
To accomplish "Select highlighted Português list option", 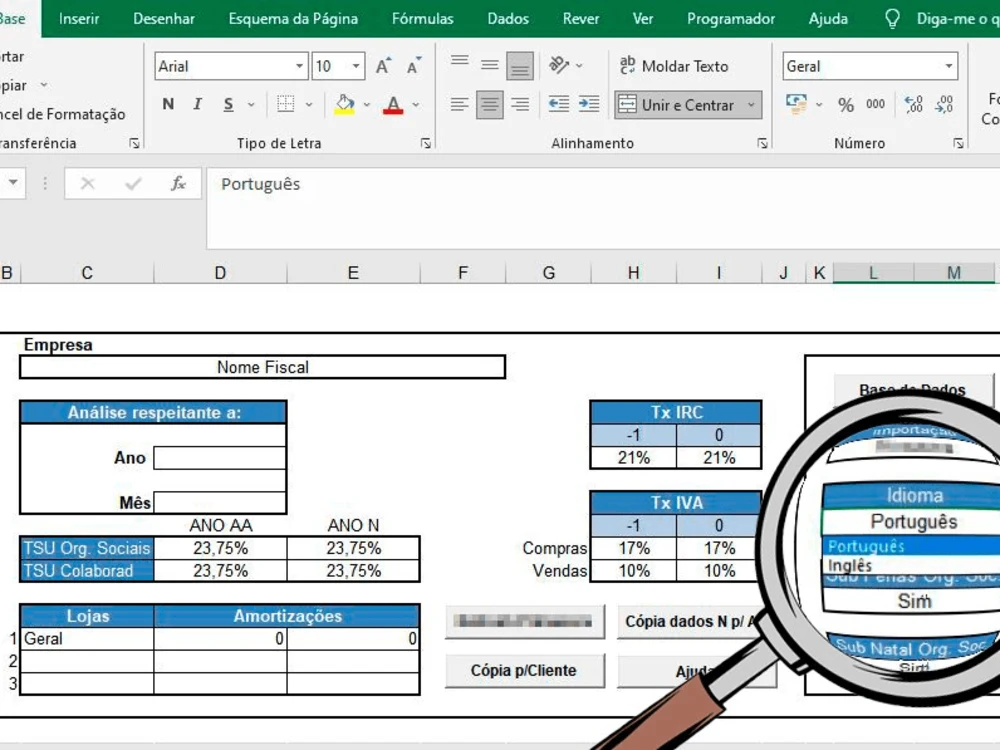I will coord(912,546).
